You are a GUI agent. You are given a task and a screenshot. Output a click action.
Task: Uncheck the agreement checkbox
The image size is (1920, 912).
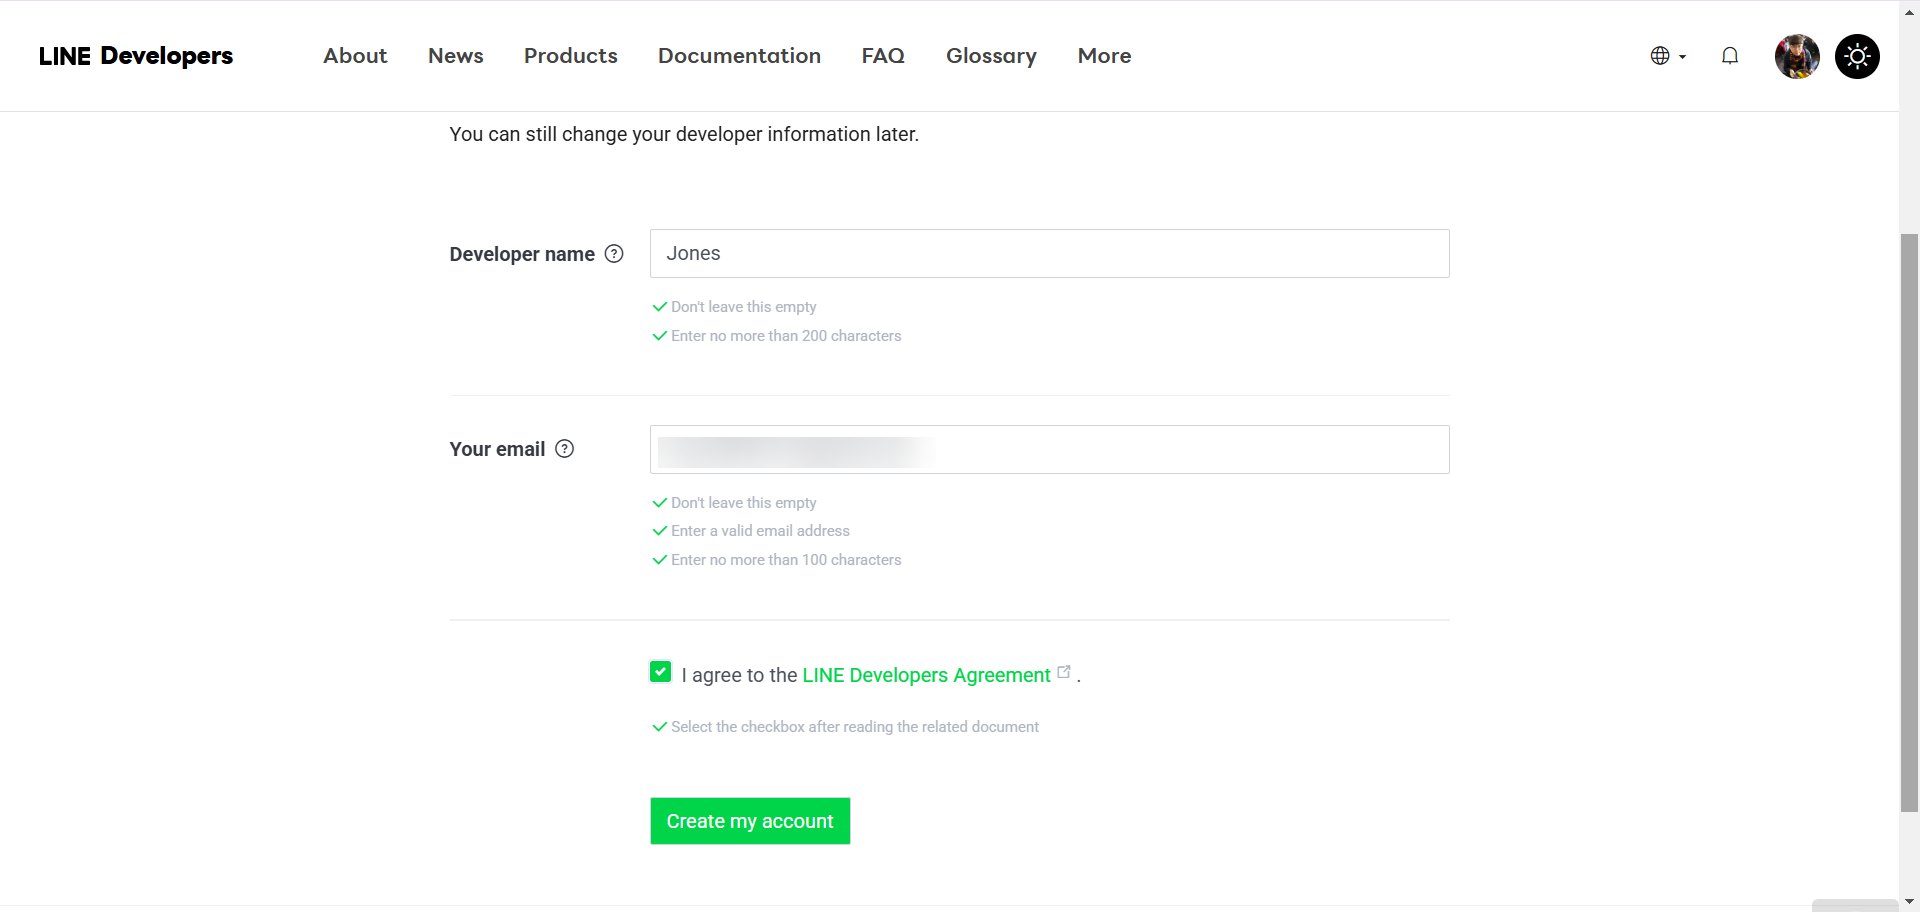pyautogui.click(x=661, y=672)
